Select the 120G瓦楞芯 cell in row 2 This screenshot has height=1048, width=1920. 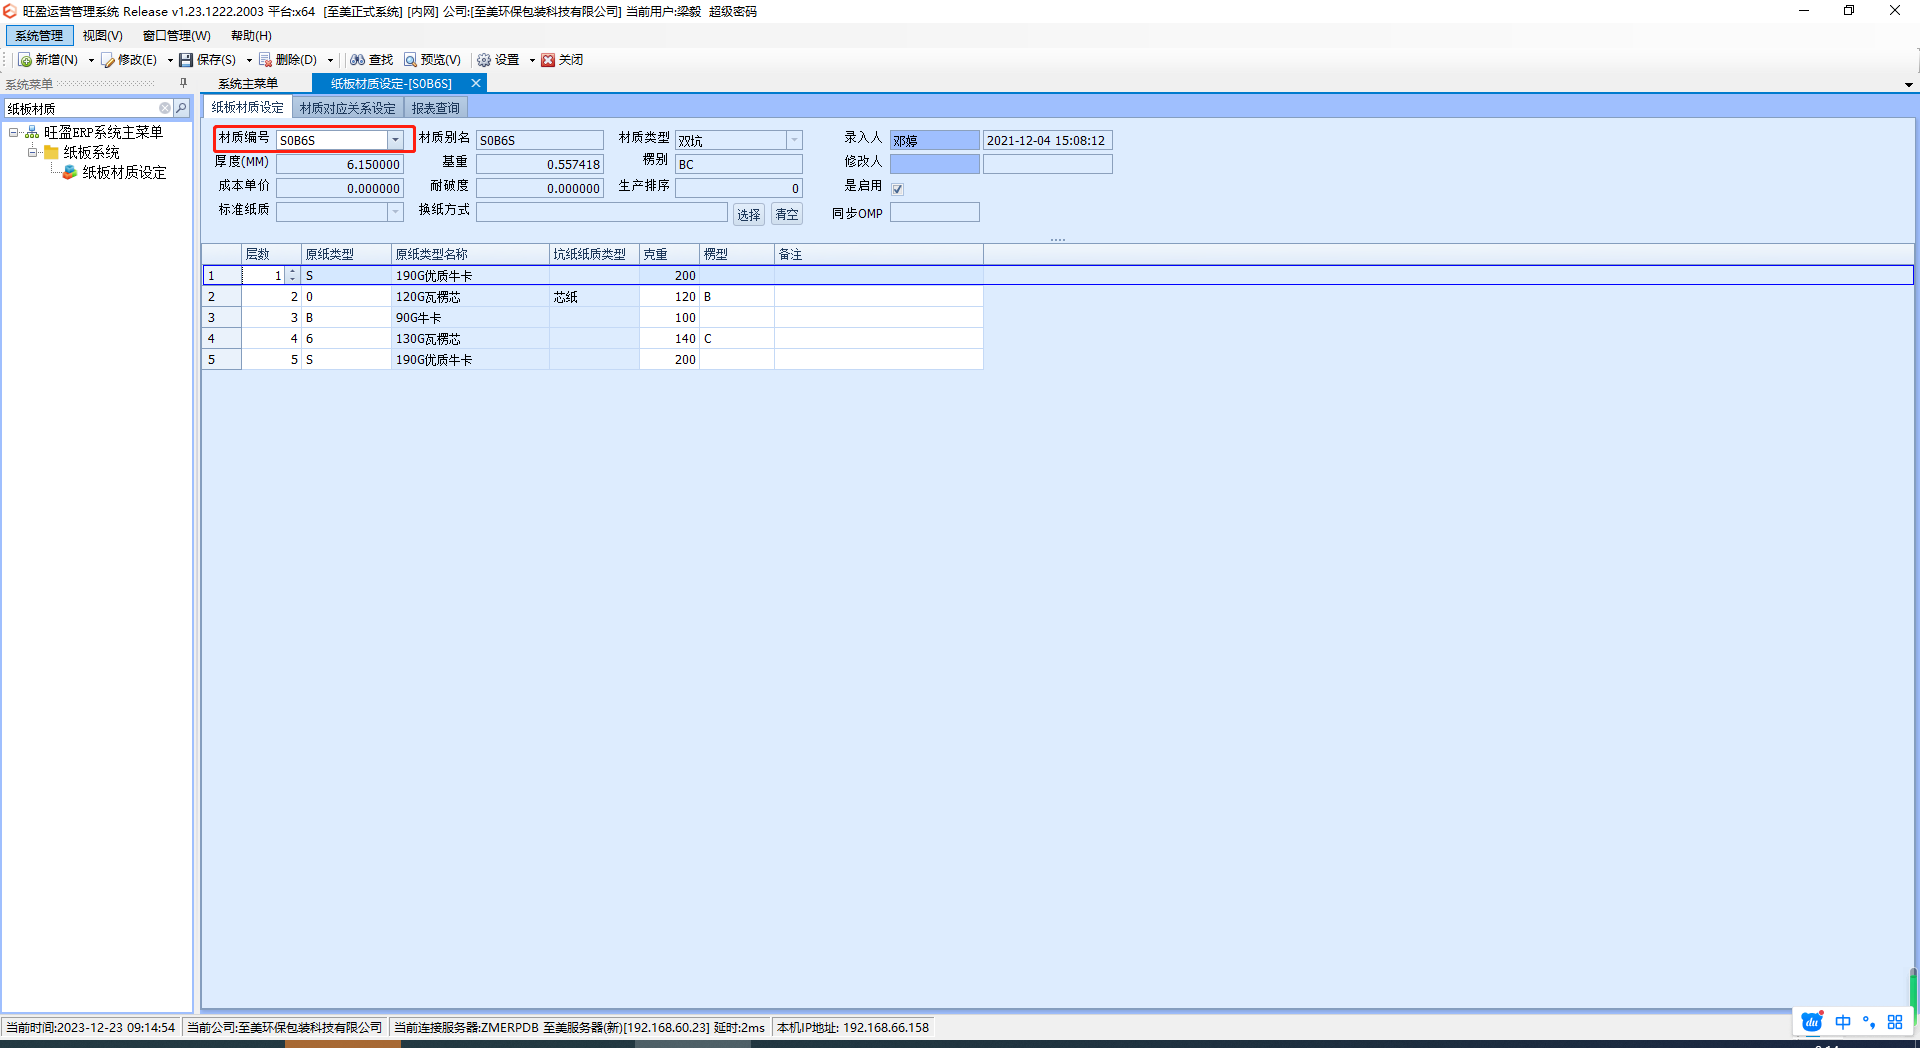[x=470, y=297]
